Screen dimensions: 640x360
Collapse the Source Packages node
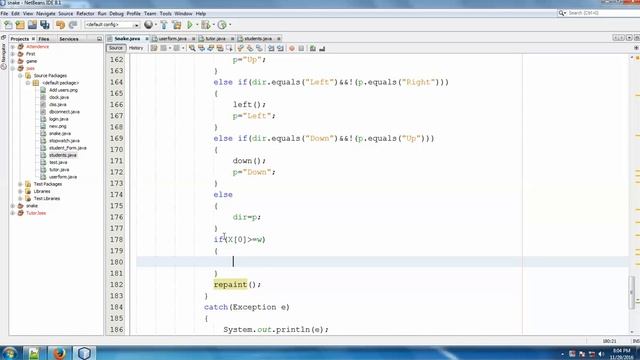20,76
